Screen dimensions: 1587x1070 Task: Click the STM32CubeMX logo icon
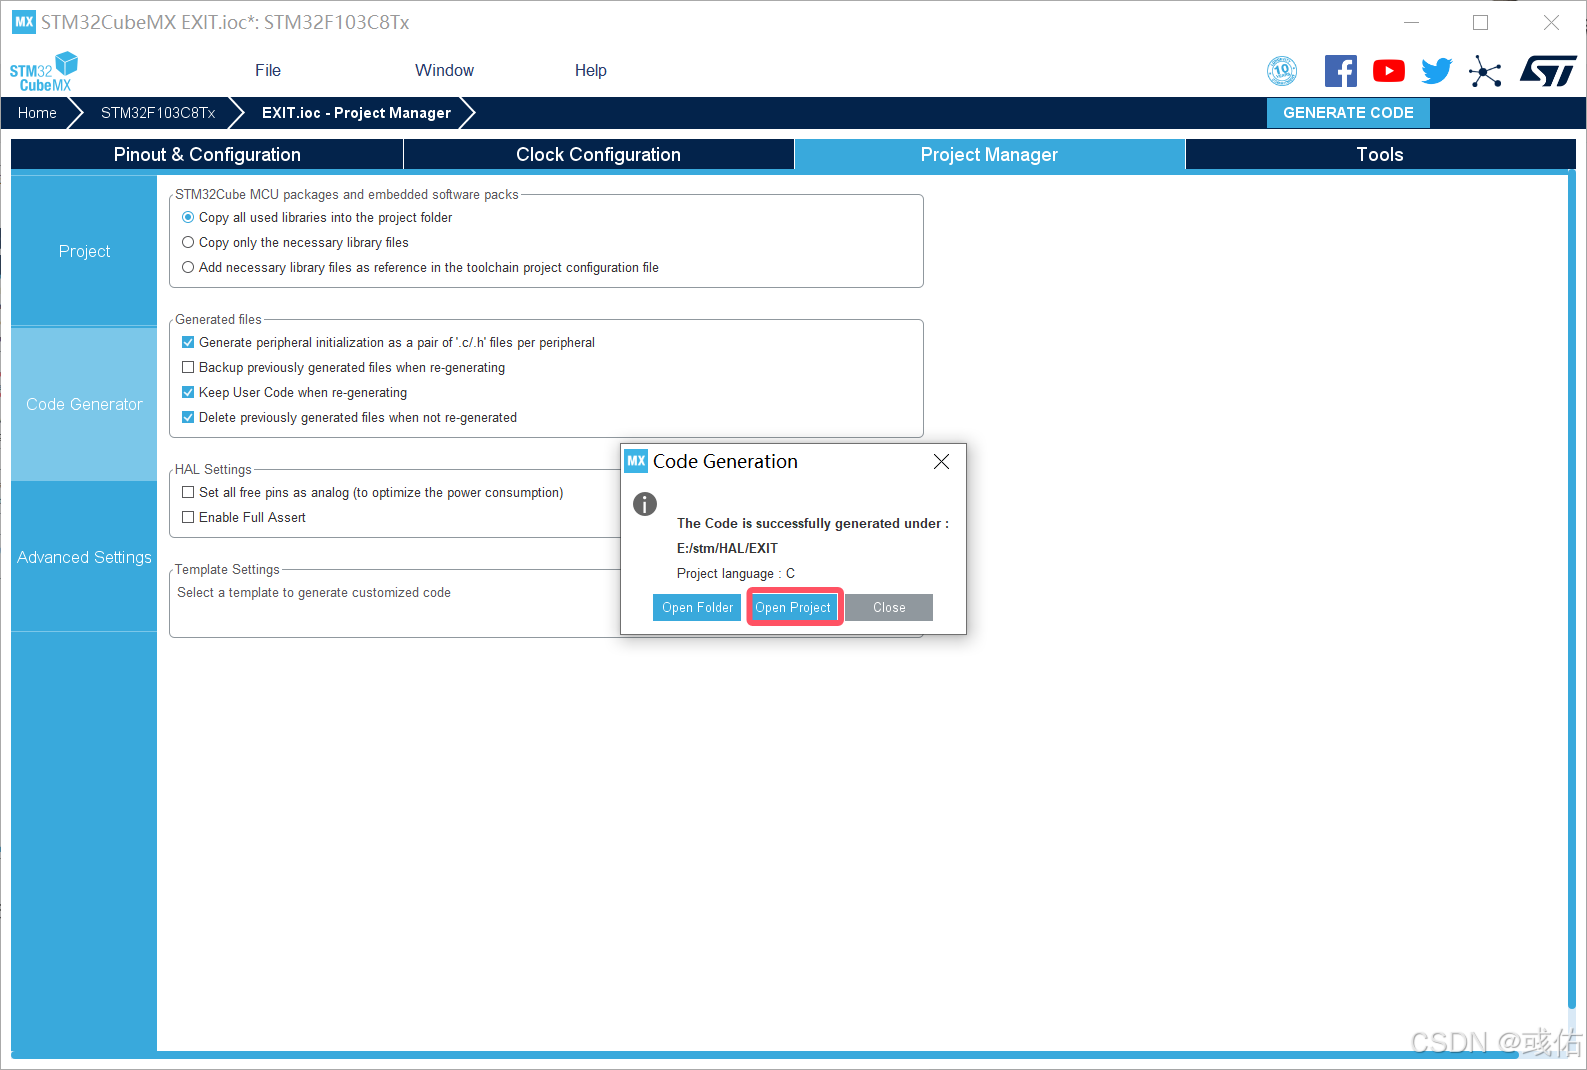pos(43,71)
